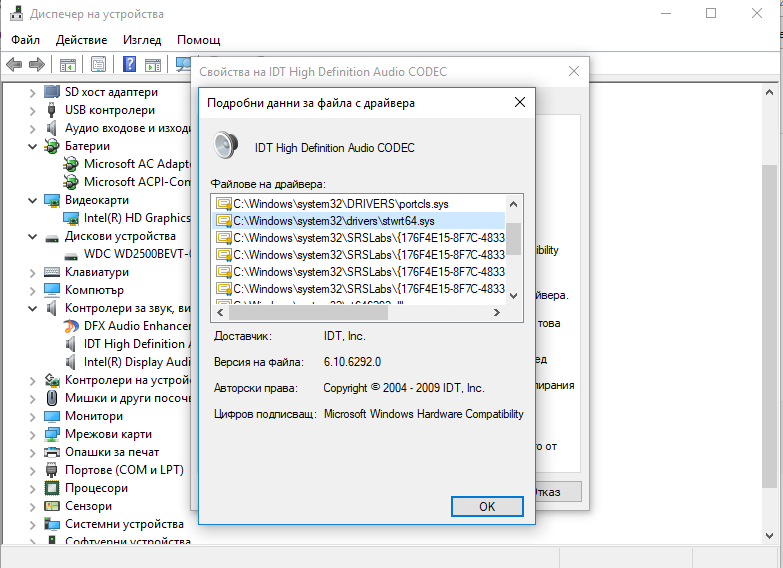The image size is (783, 568).
Task: Click the provider value IDT, Inc.
Action: (x=345, y=336)
